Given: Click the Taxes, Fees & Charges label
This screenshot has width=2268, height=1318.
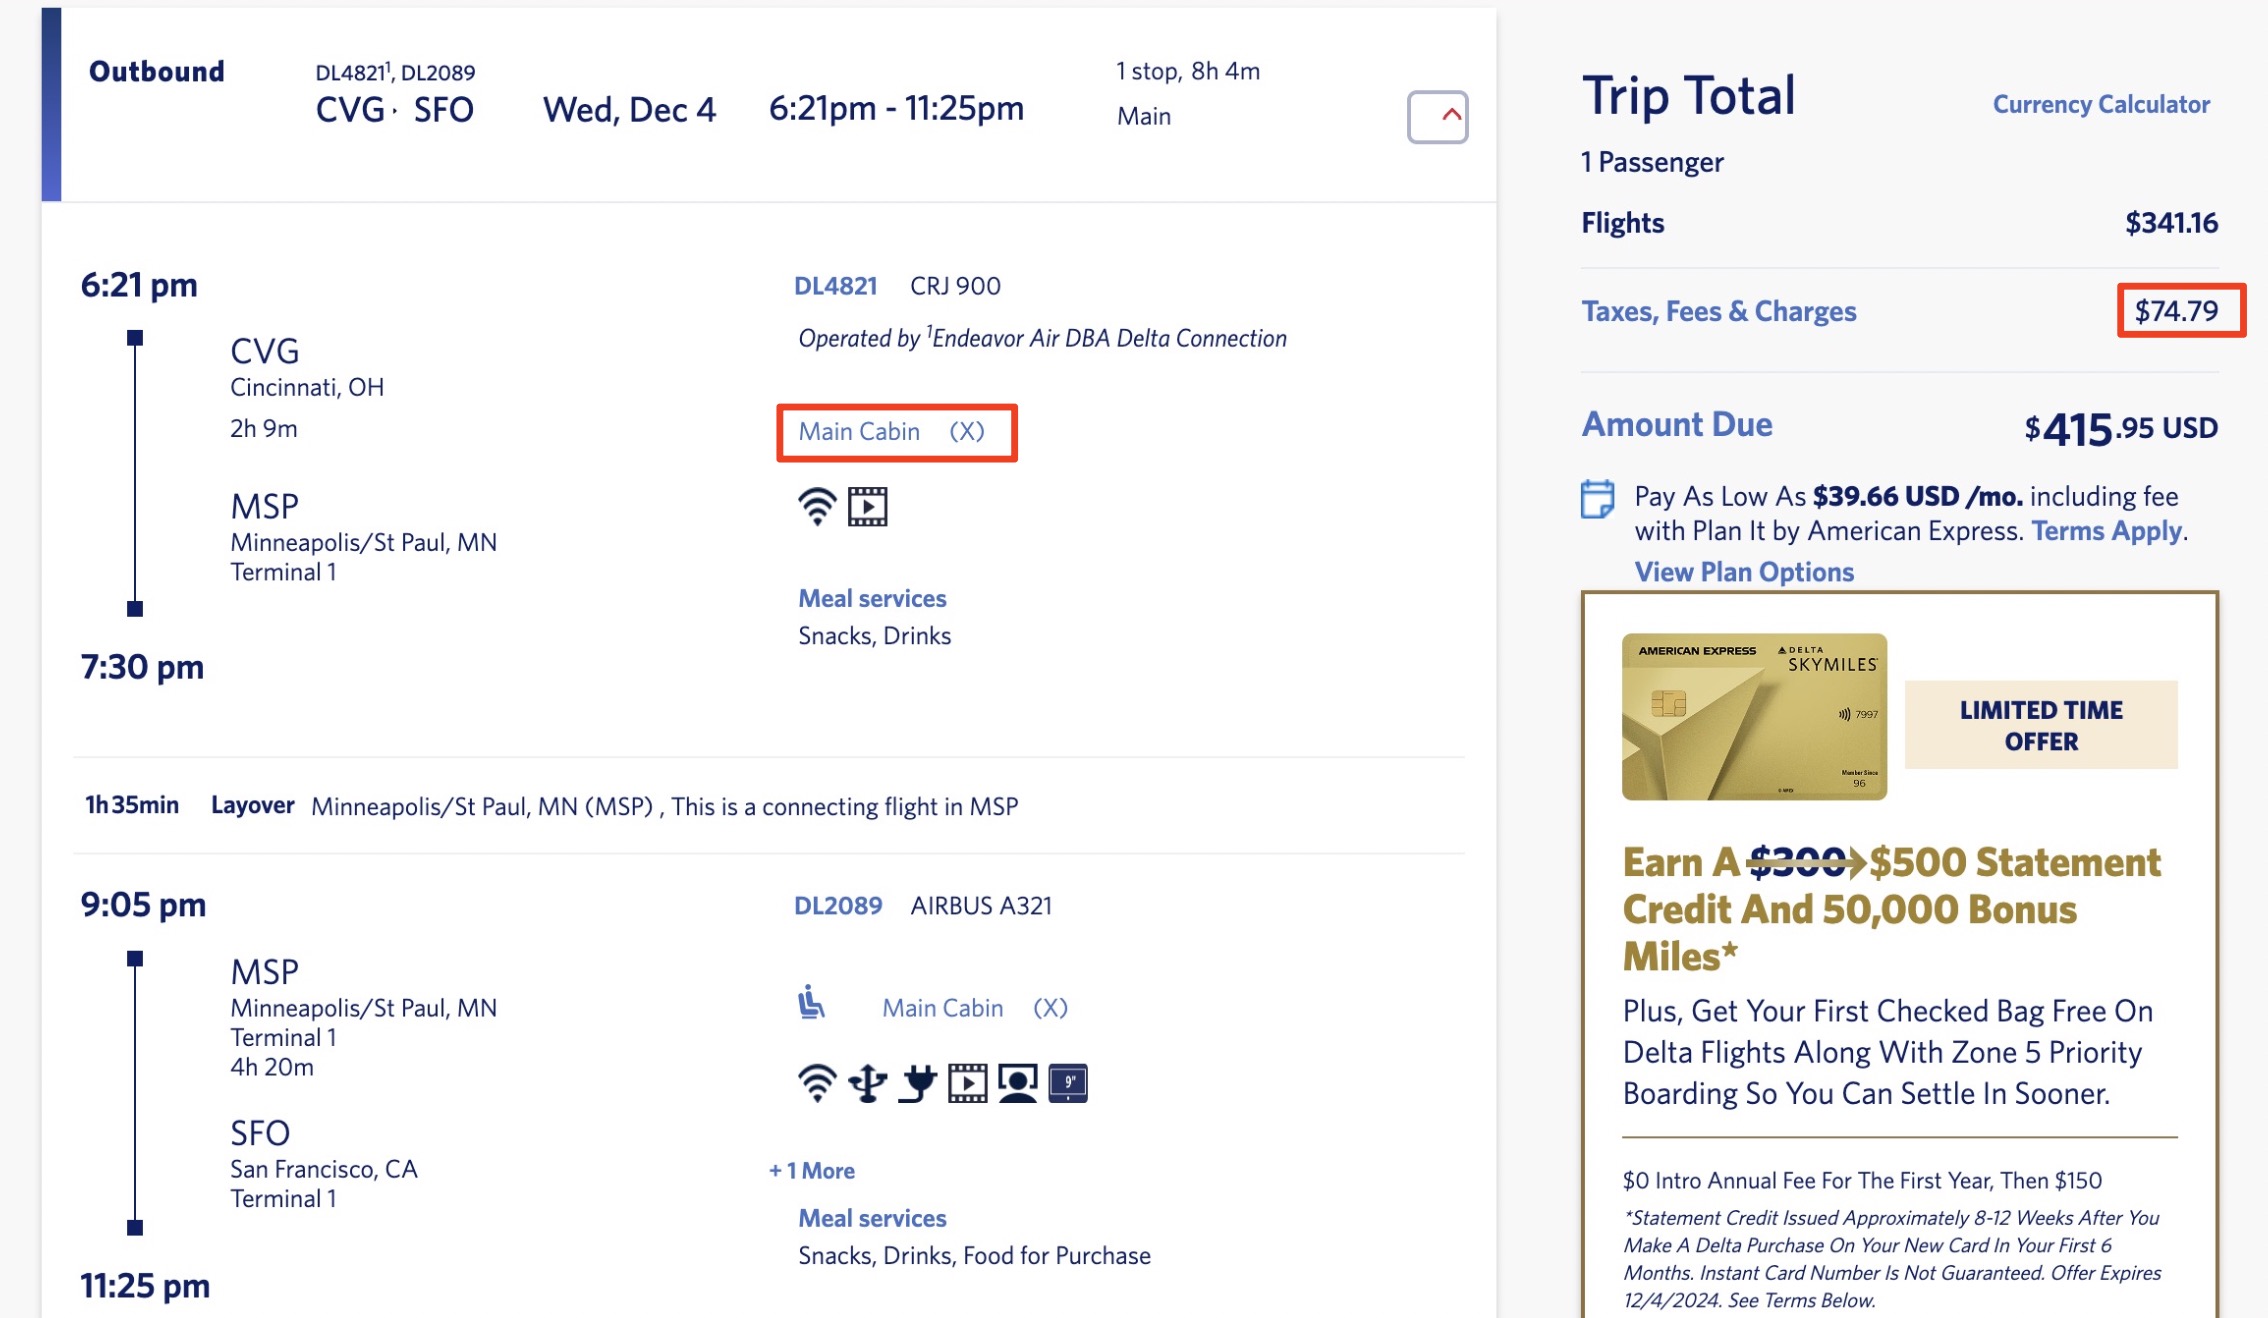Looking at the screenshot, I should pyautogui.click(x=1719, y=311).
